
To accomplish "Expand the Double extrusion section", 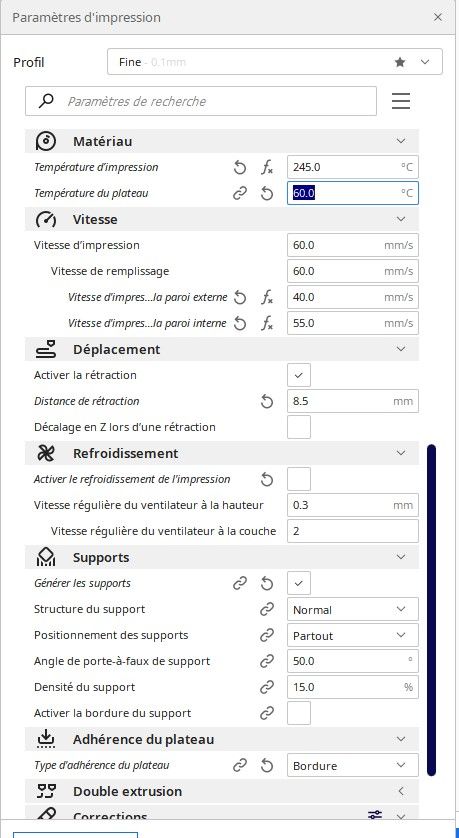I will point(222,791).
